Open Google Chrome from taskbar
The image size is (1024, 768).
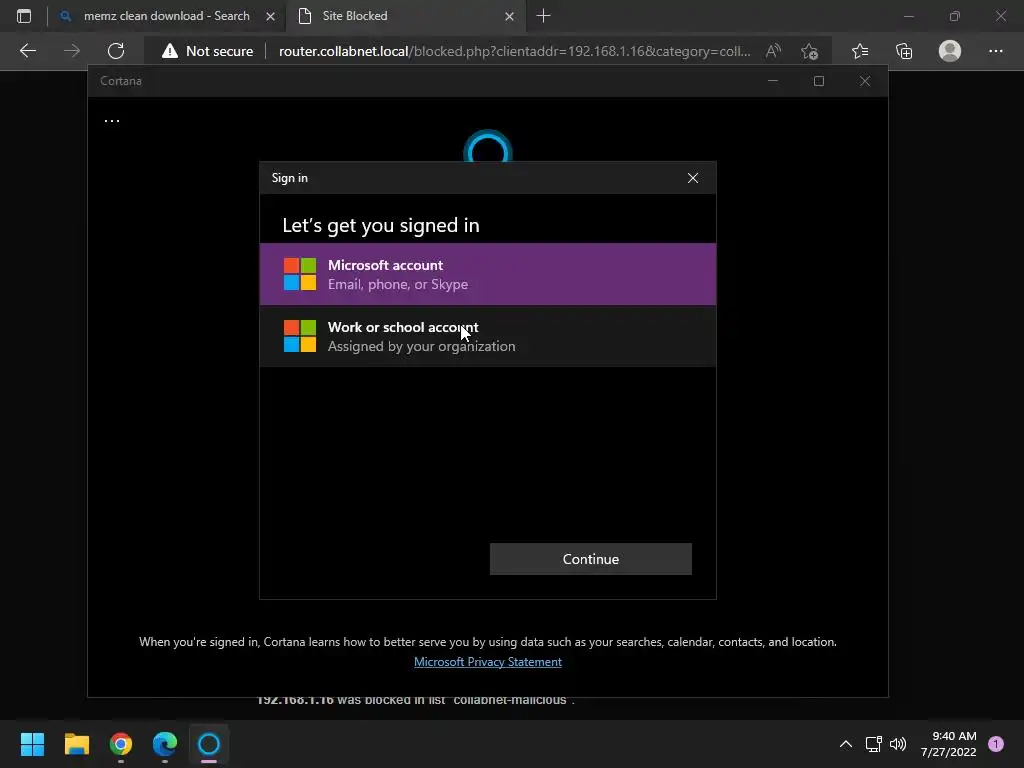(121, 744)
